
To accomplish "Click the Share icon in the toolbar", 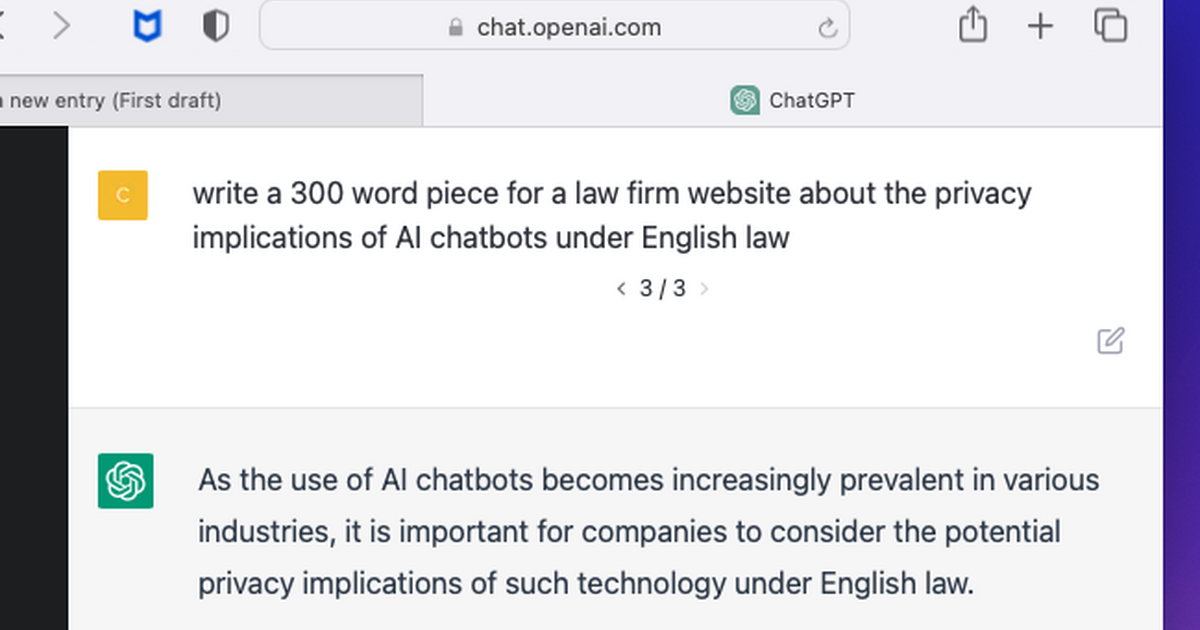I will [972, 26].
